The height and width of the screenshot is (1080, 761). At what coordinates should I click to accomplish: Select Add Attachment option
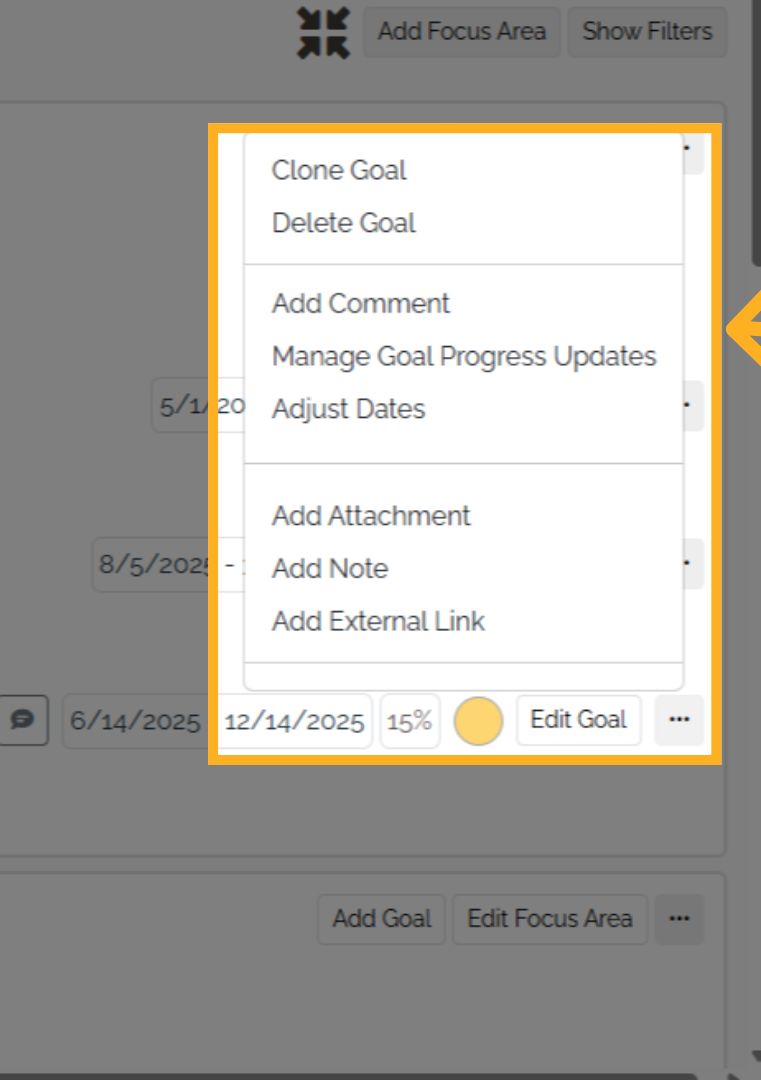(371, 516)
